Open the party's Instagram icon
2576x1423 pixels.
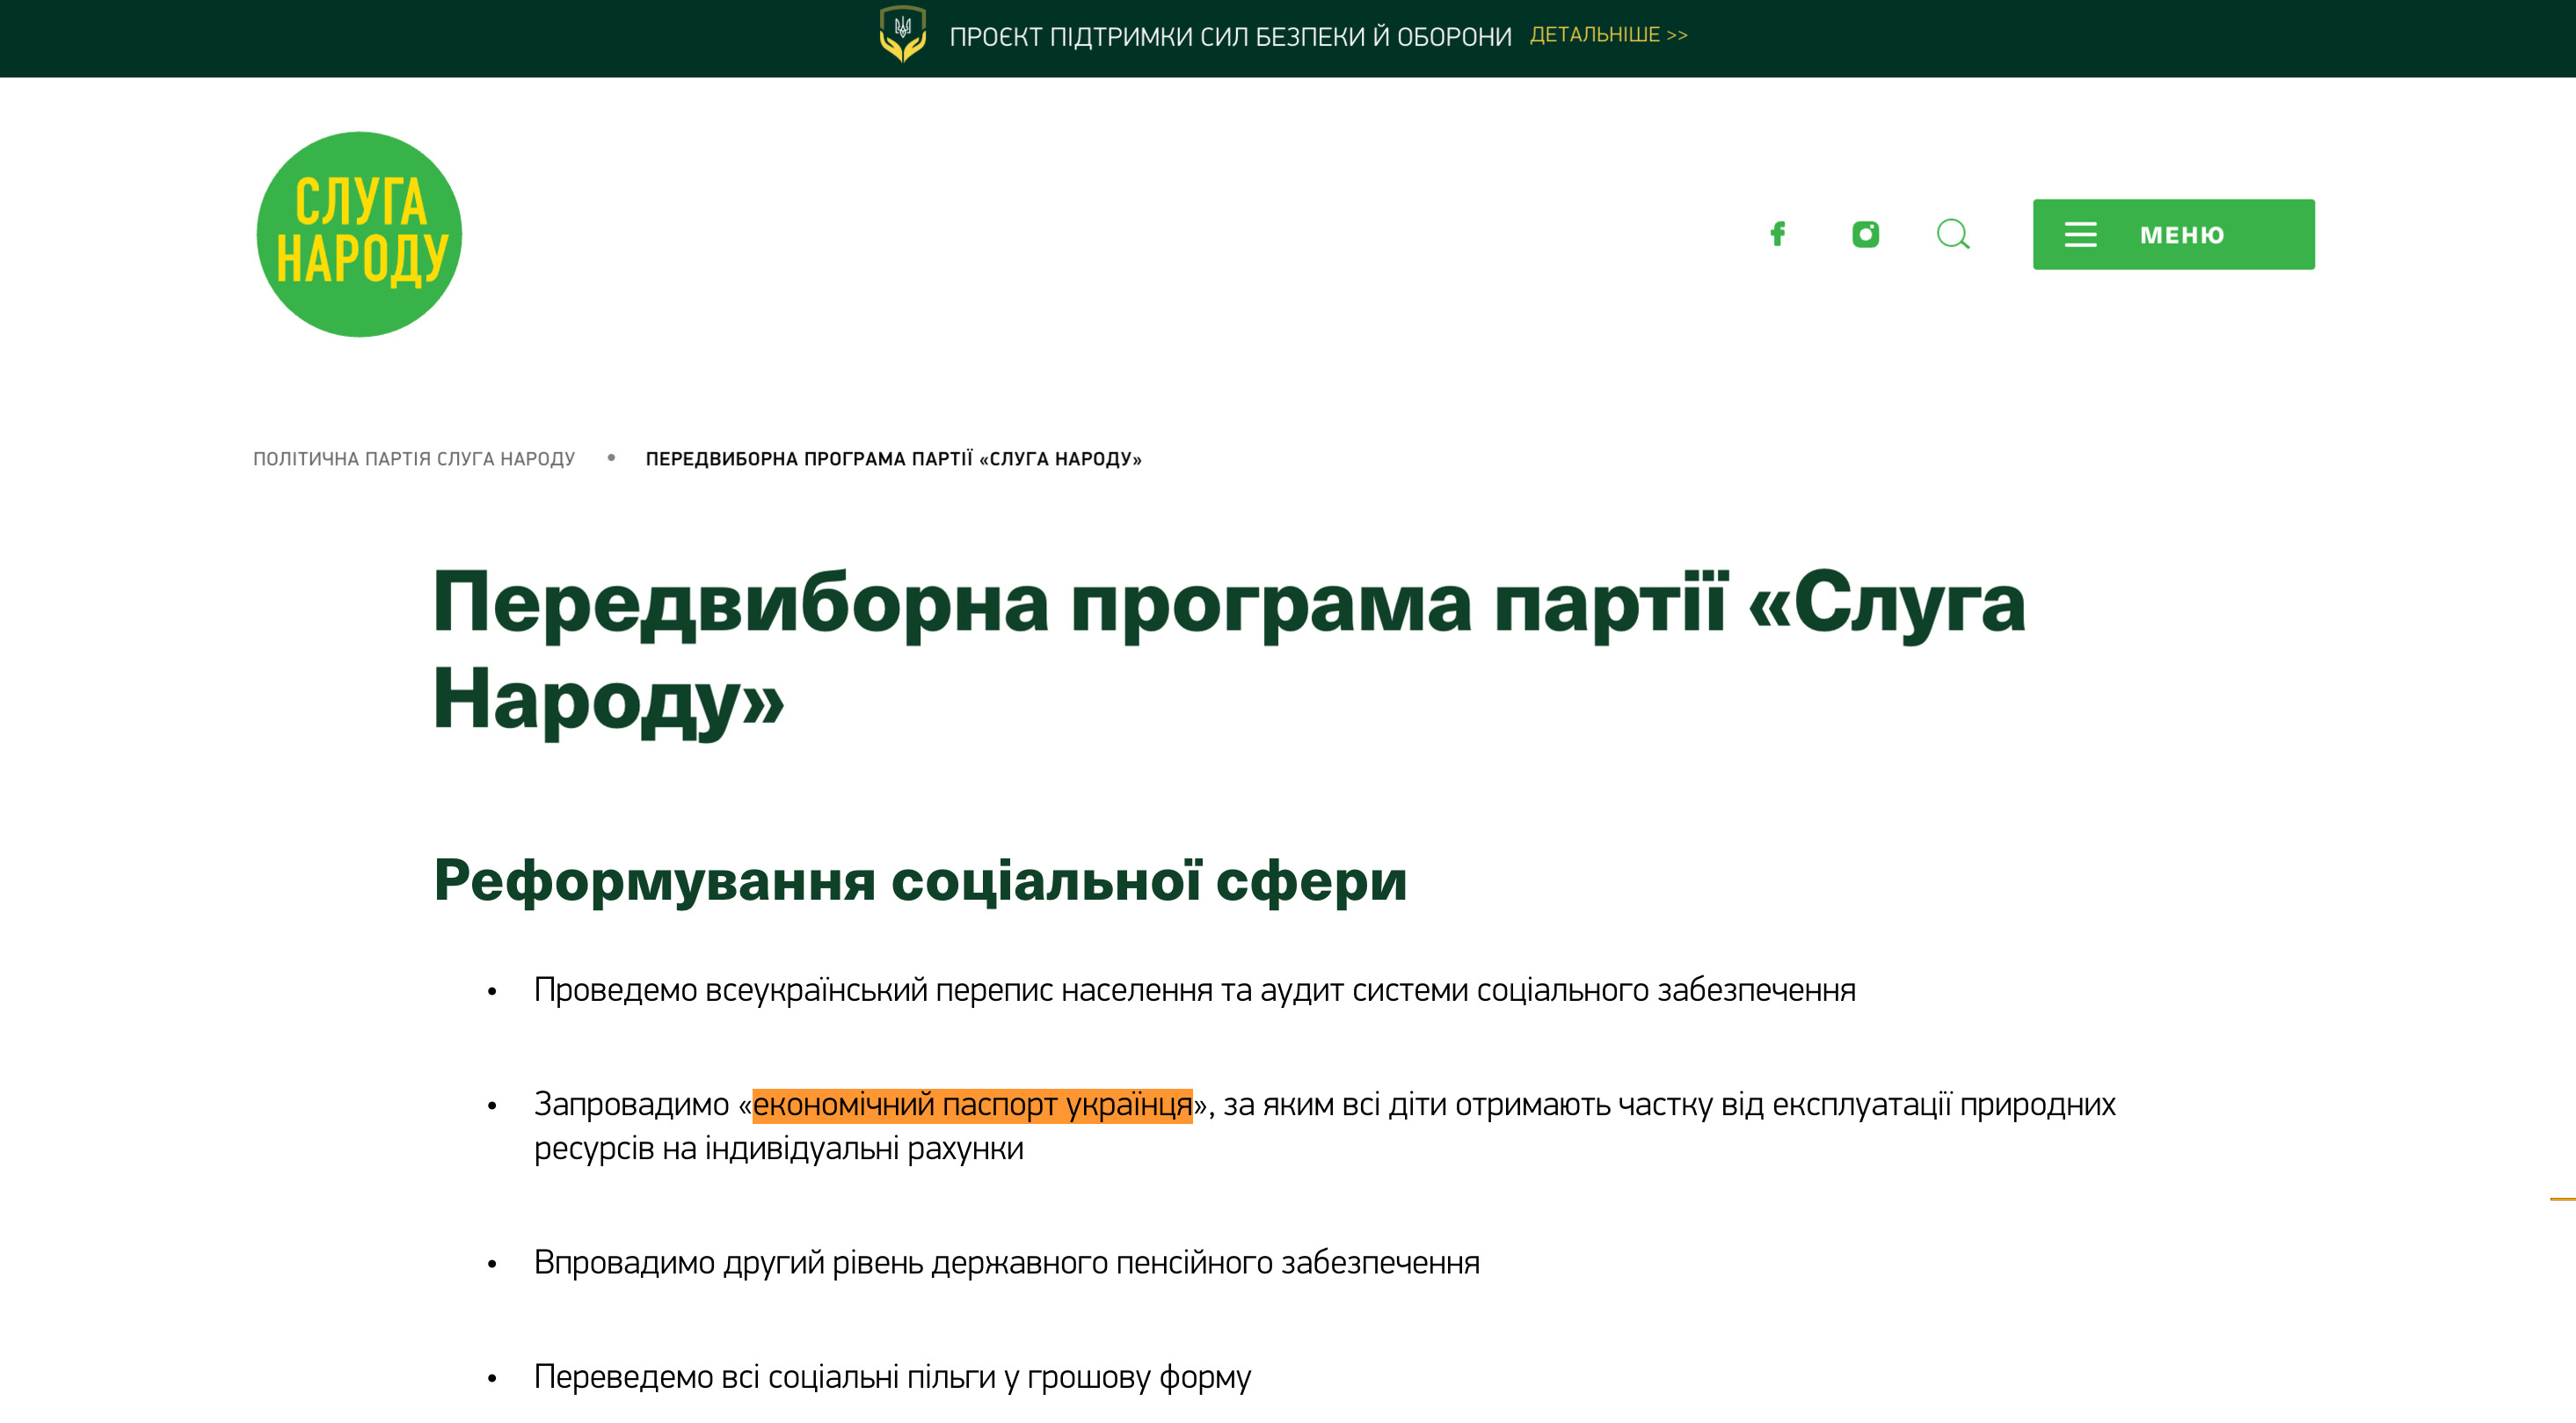(x=1865, y=234)
